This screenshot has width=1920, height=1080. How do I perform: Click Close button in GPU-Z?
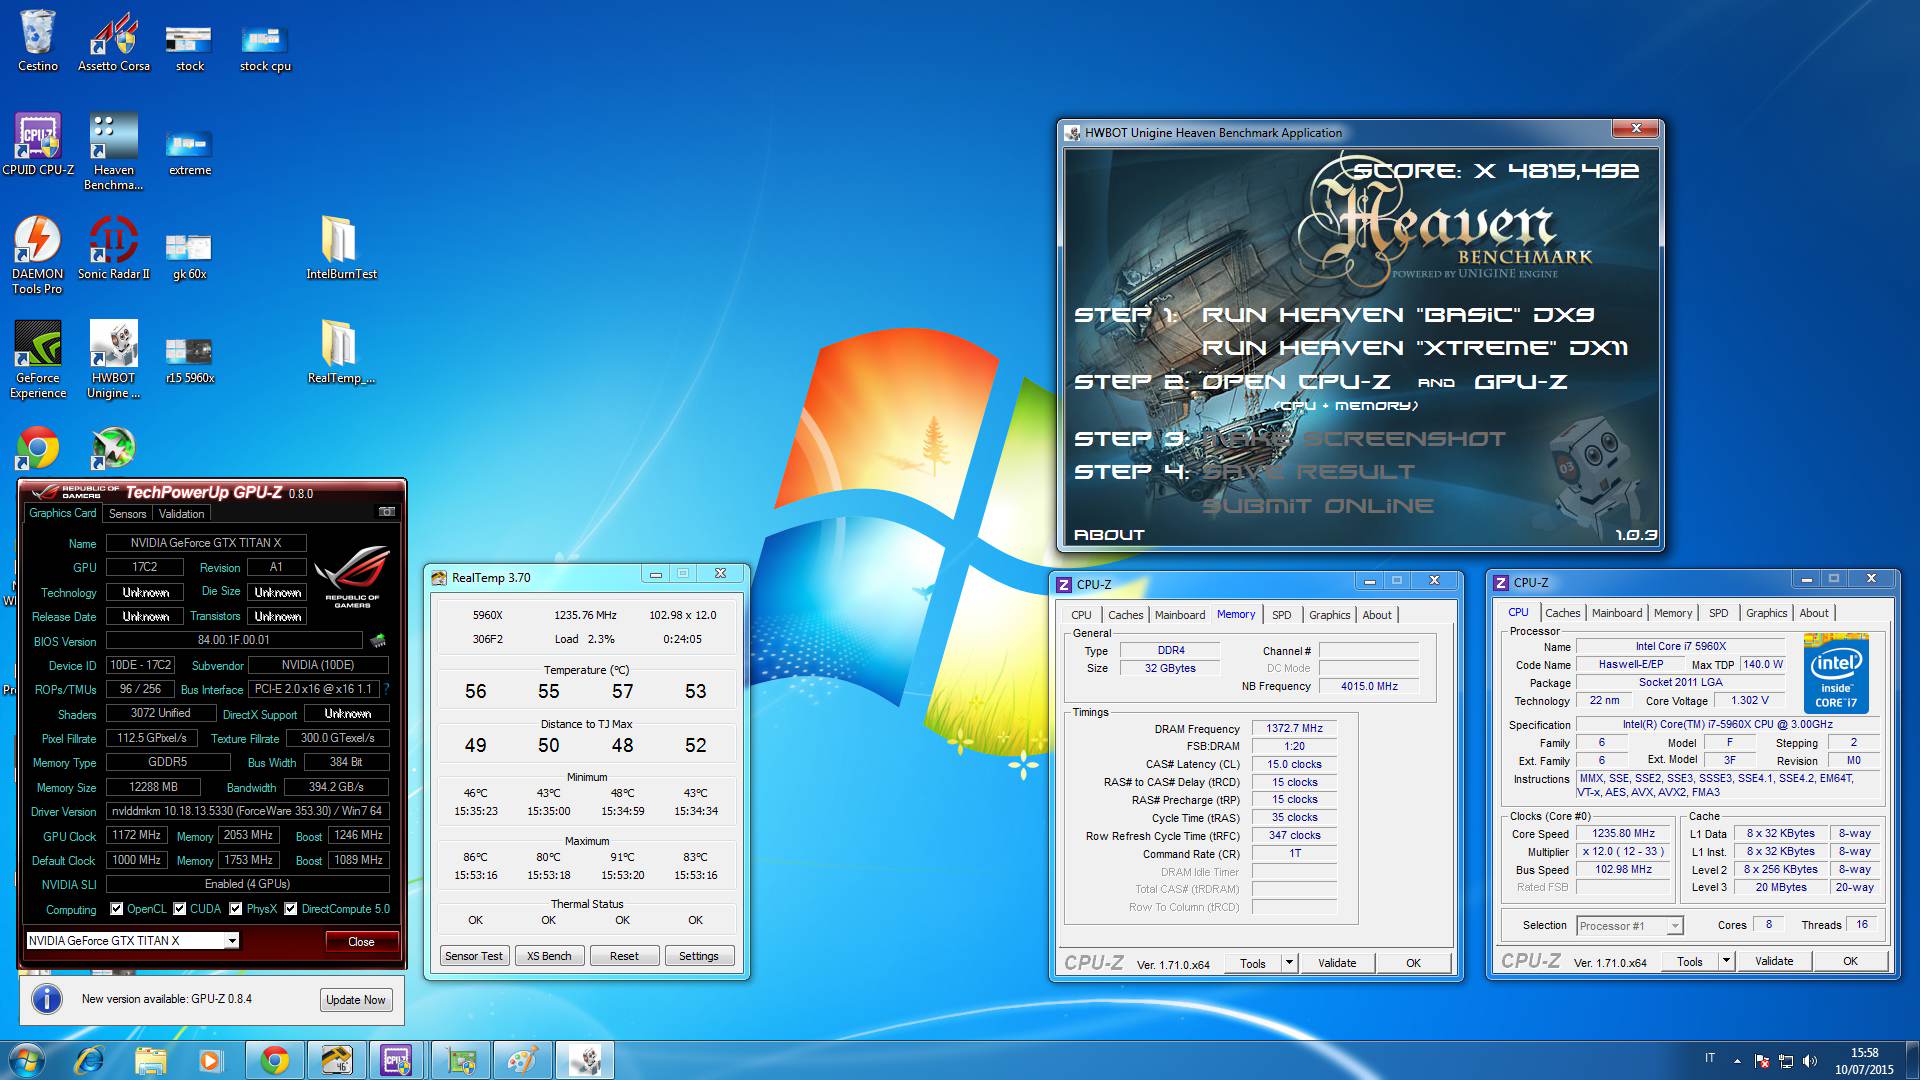(x=361, y=942)
